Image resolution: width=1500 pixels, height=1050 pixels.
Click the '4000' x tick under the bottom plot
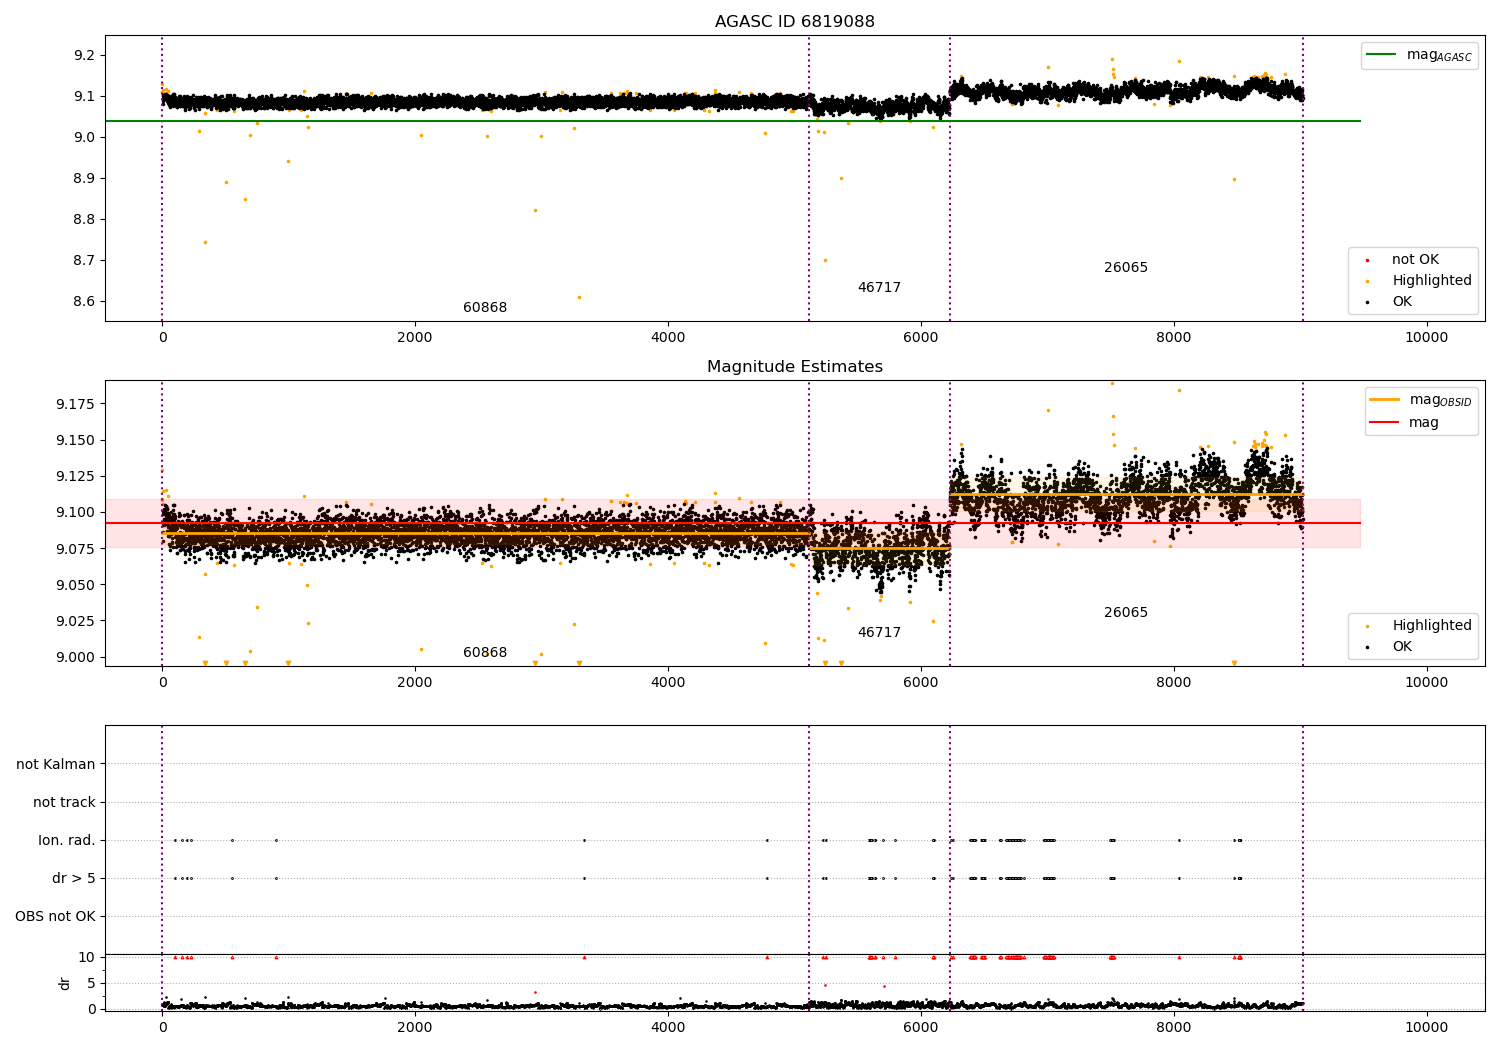click(x=668, y=1026)
